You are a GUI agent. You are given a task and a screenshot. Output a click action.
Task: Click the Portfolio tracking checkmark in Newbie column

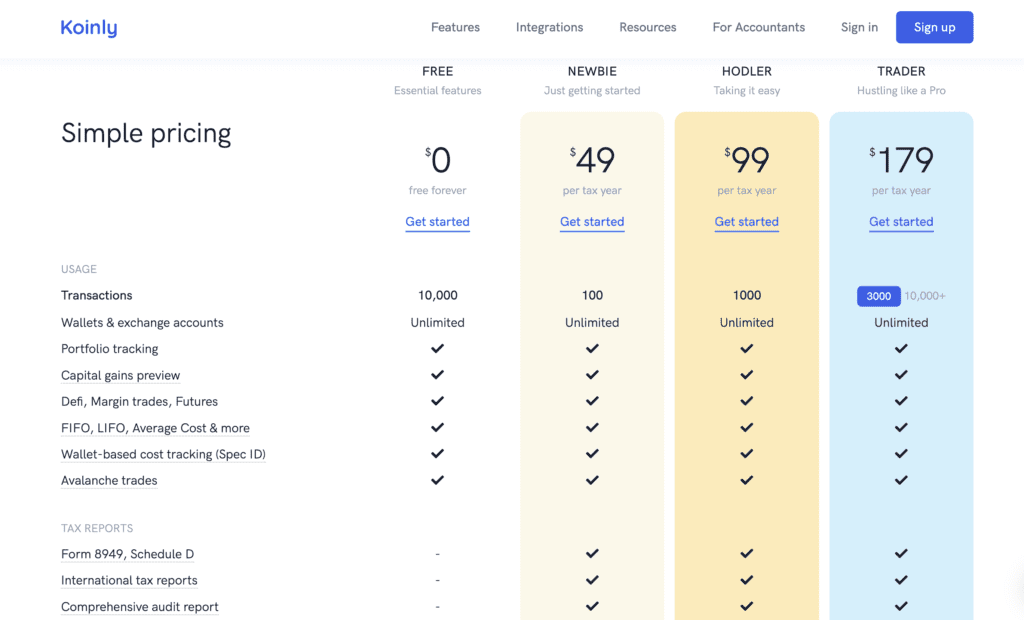click(592, 349)
